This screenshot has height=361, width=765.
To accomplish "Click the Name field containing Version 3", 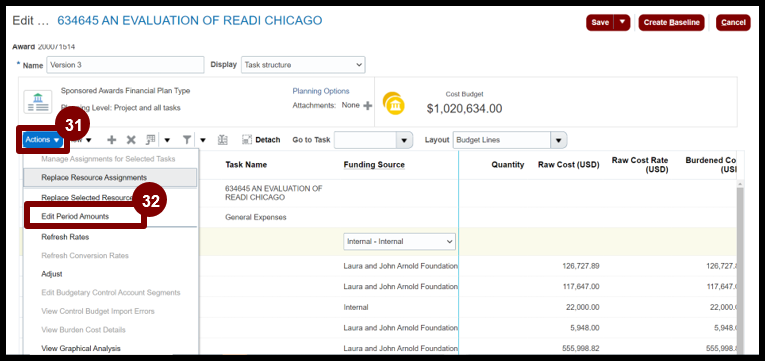I will point(125,65).
